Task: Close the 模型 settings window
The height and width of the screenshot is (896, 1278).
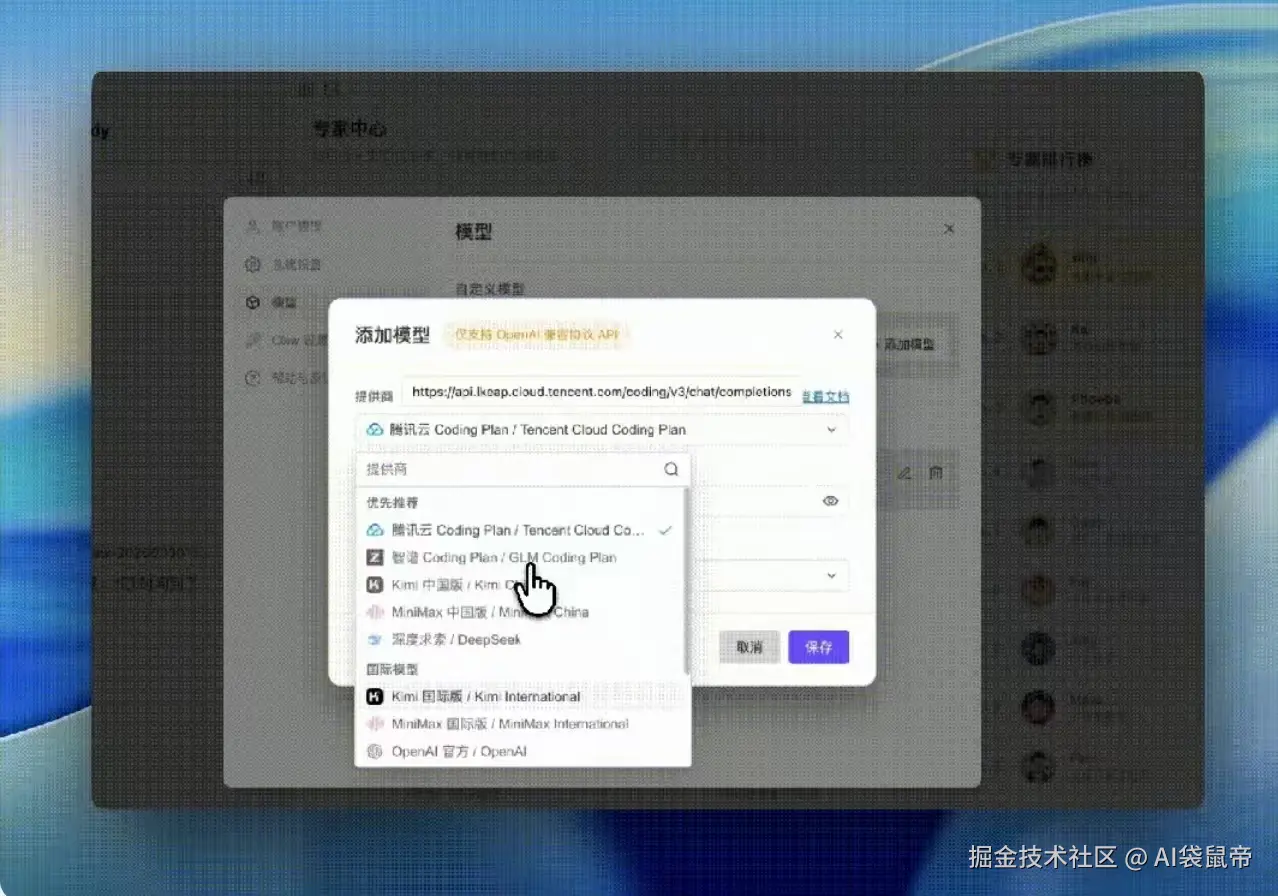Action: [949, 229]
